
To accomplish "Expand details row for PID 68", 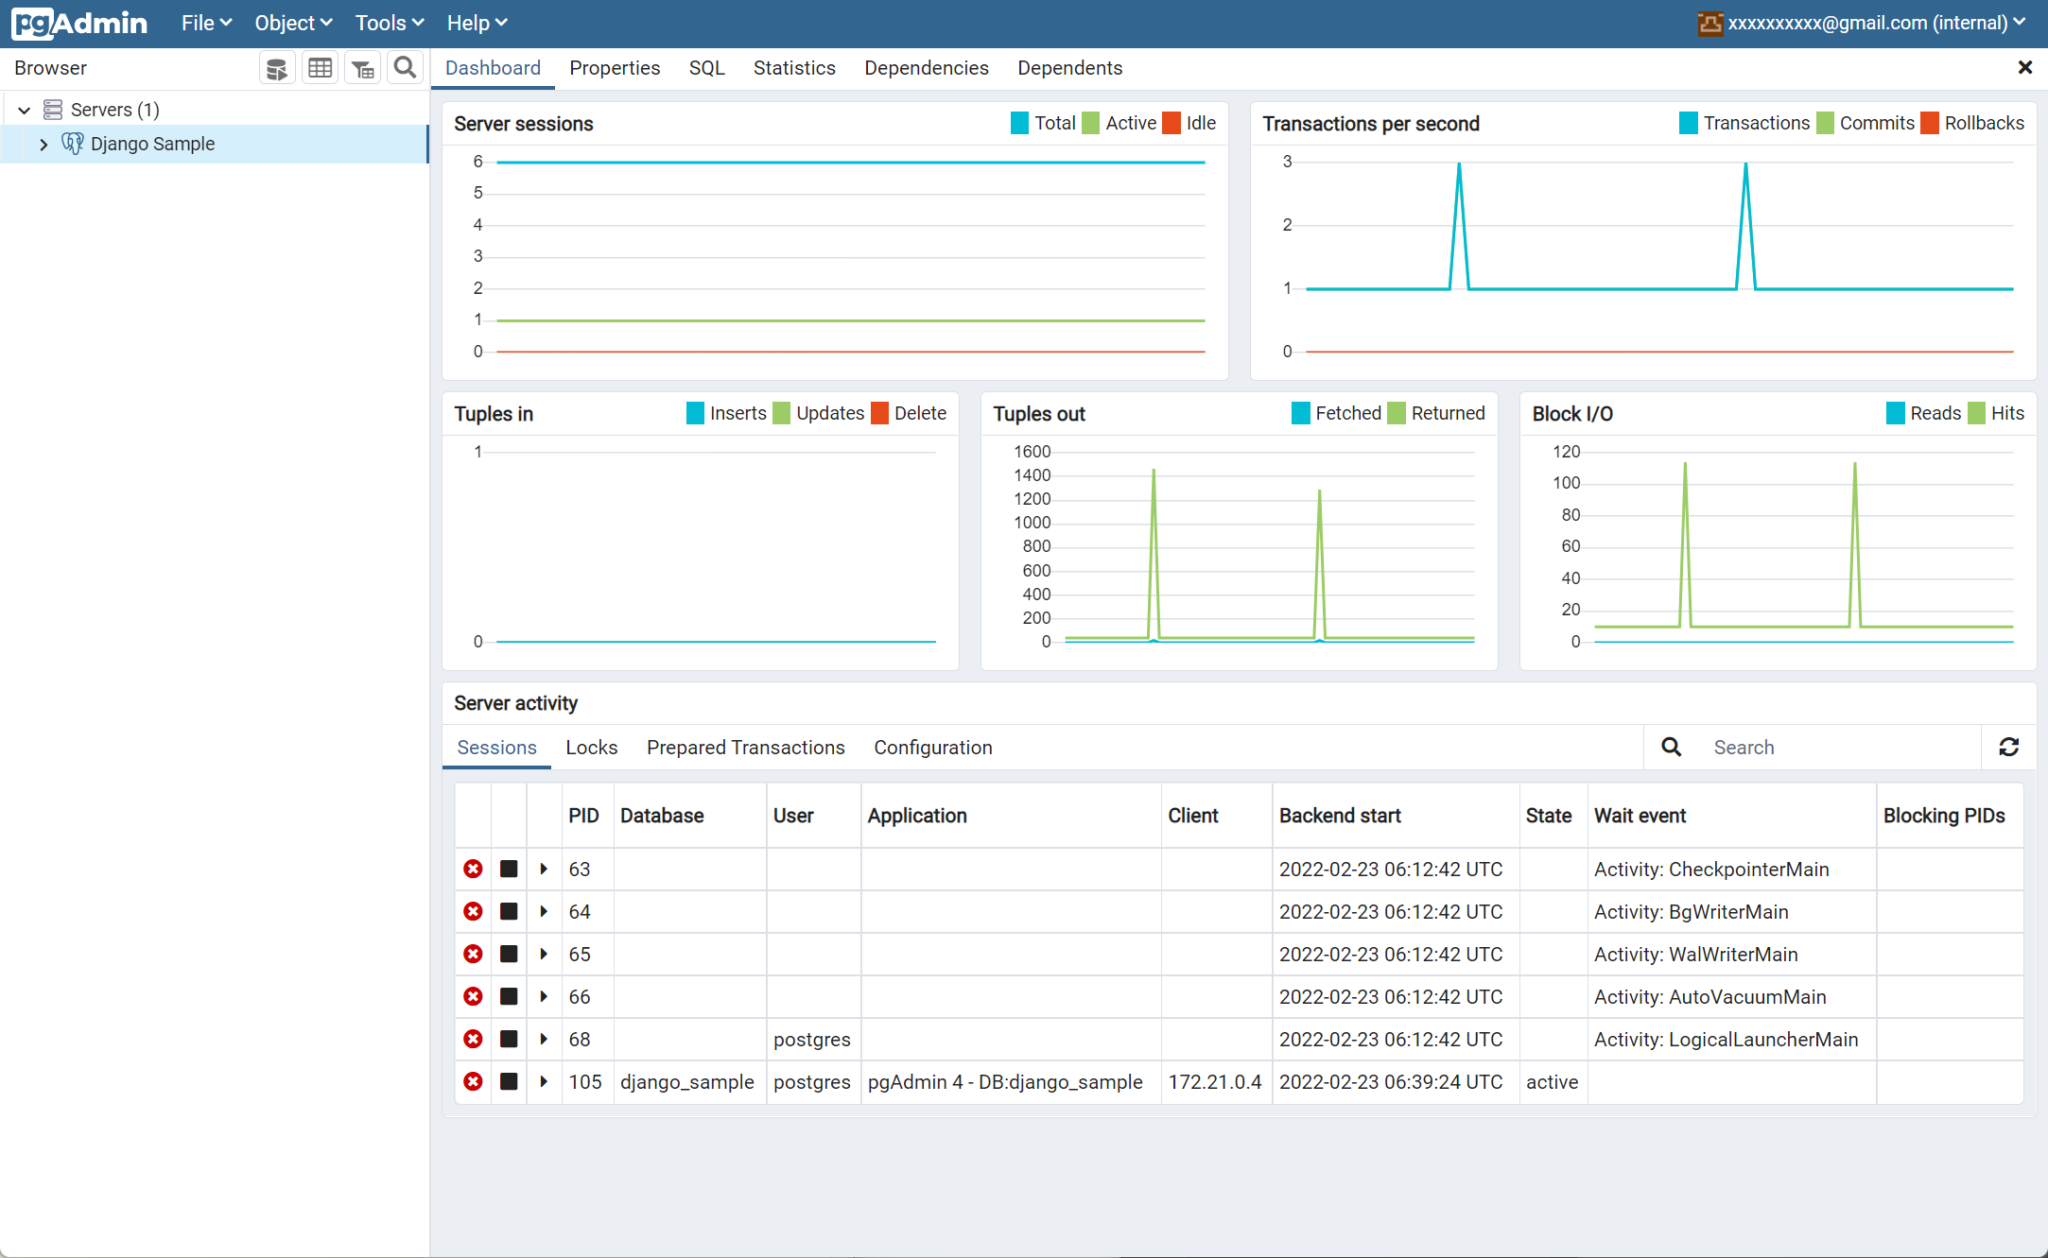I will pyautogui.click(x=544, y=1039).
